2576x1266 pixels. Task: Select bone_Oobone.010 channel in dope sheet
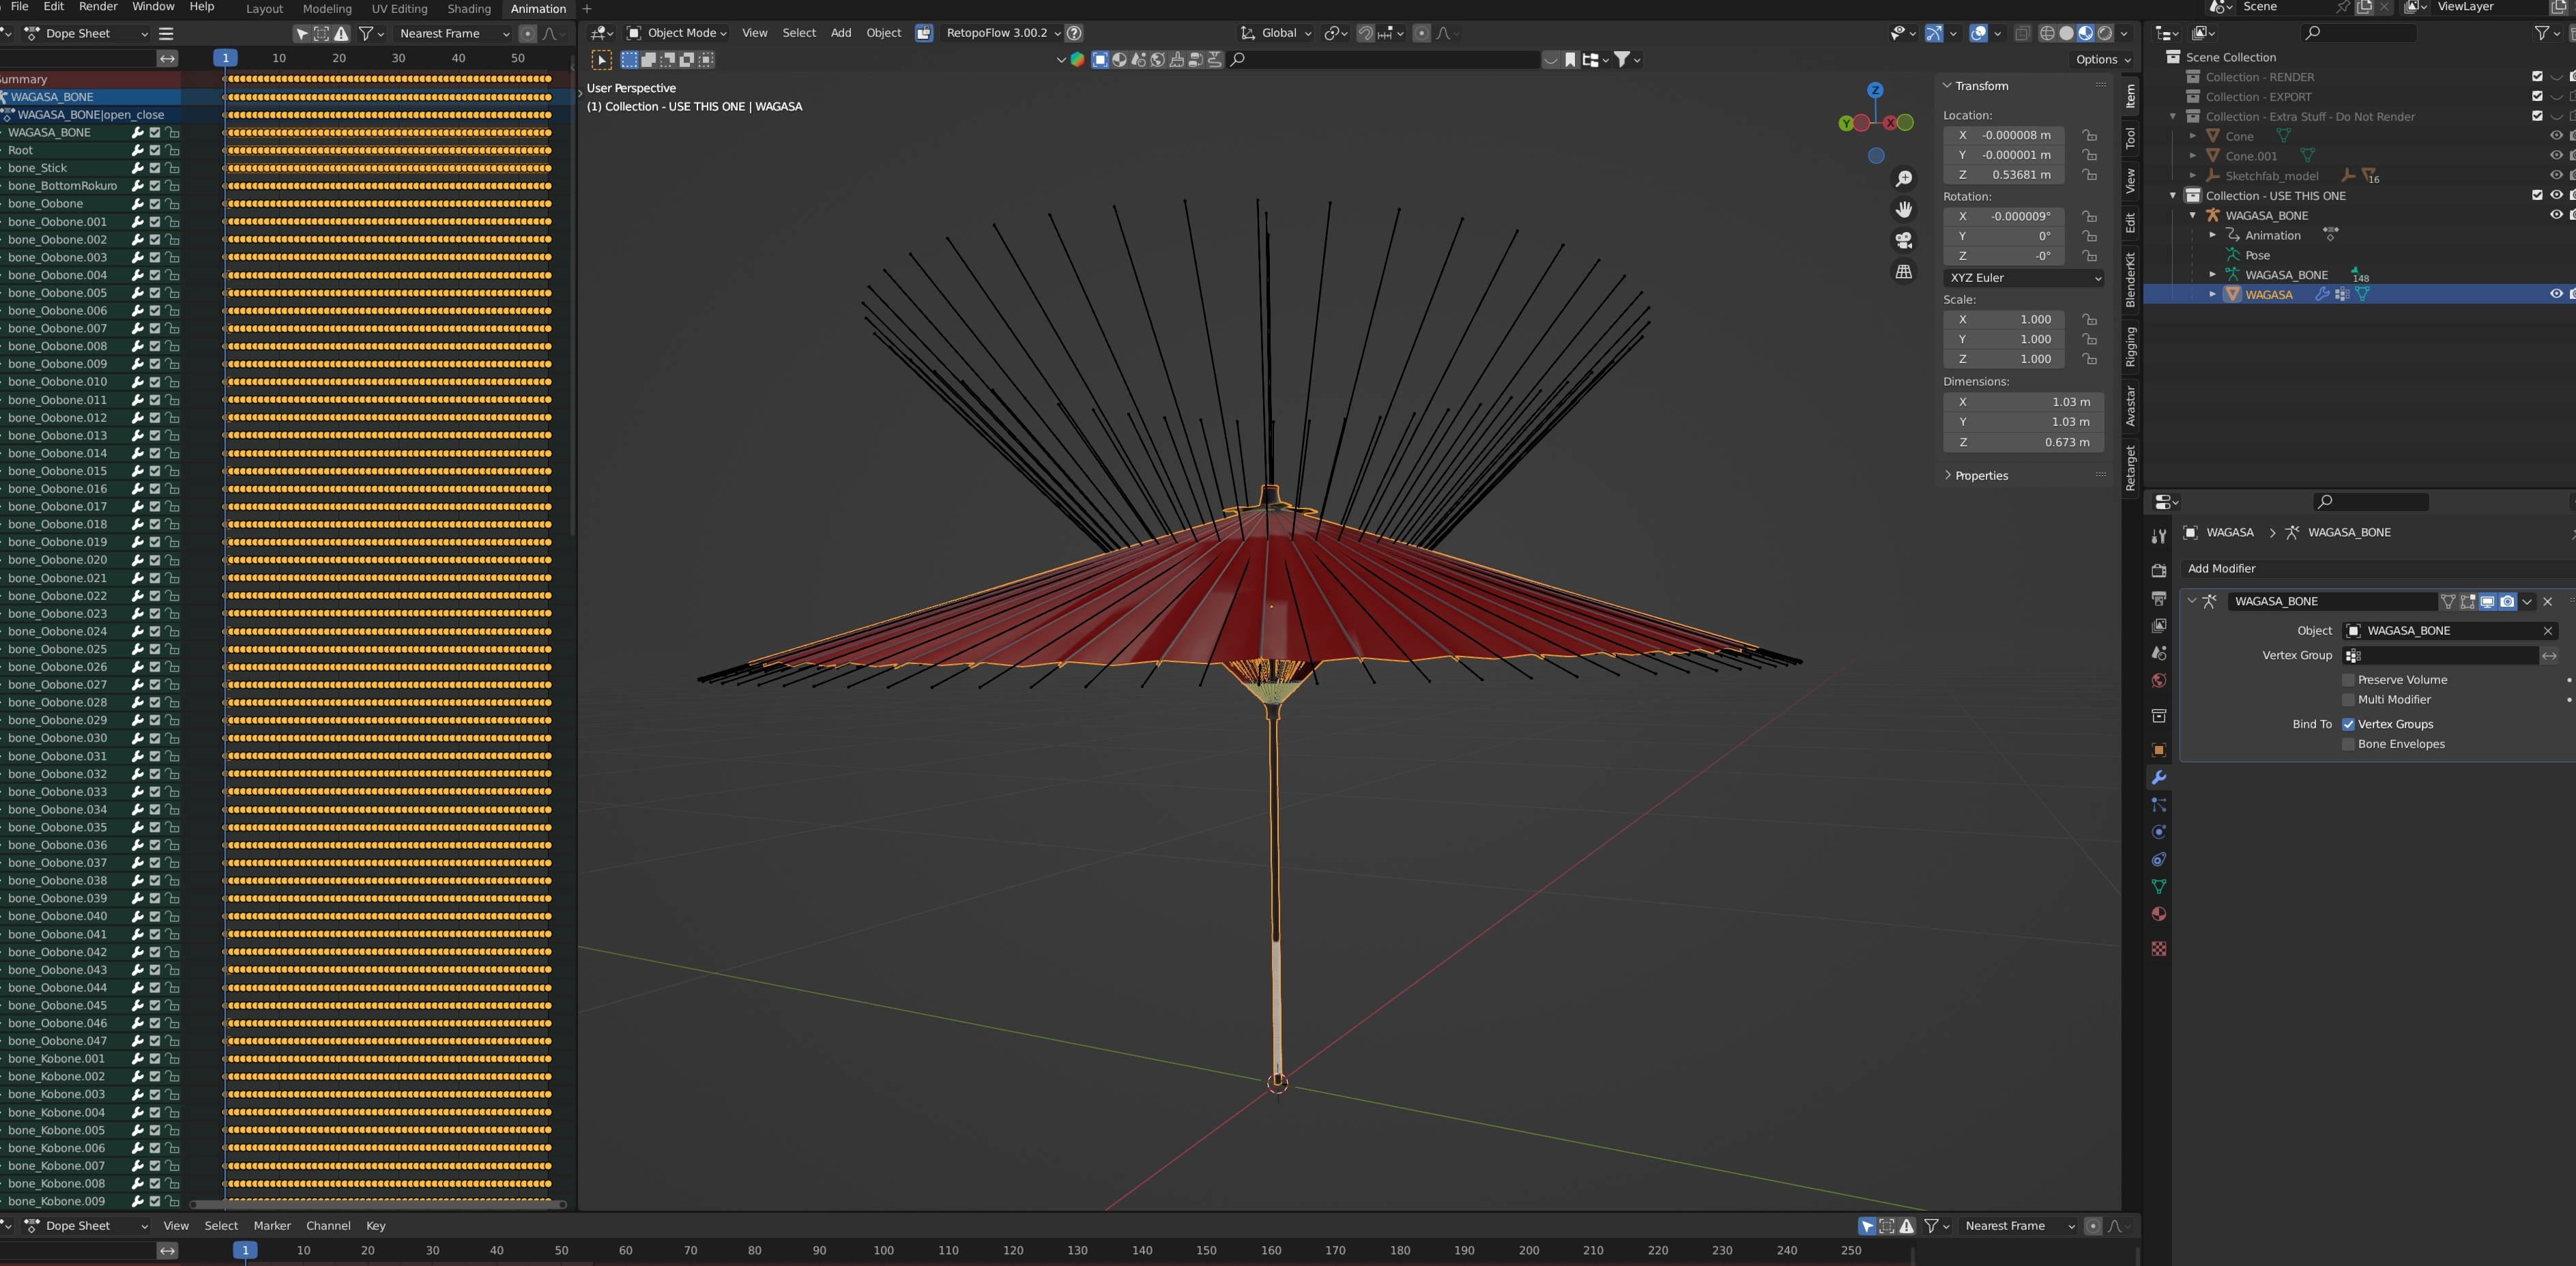(x=57, y=382)
